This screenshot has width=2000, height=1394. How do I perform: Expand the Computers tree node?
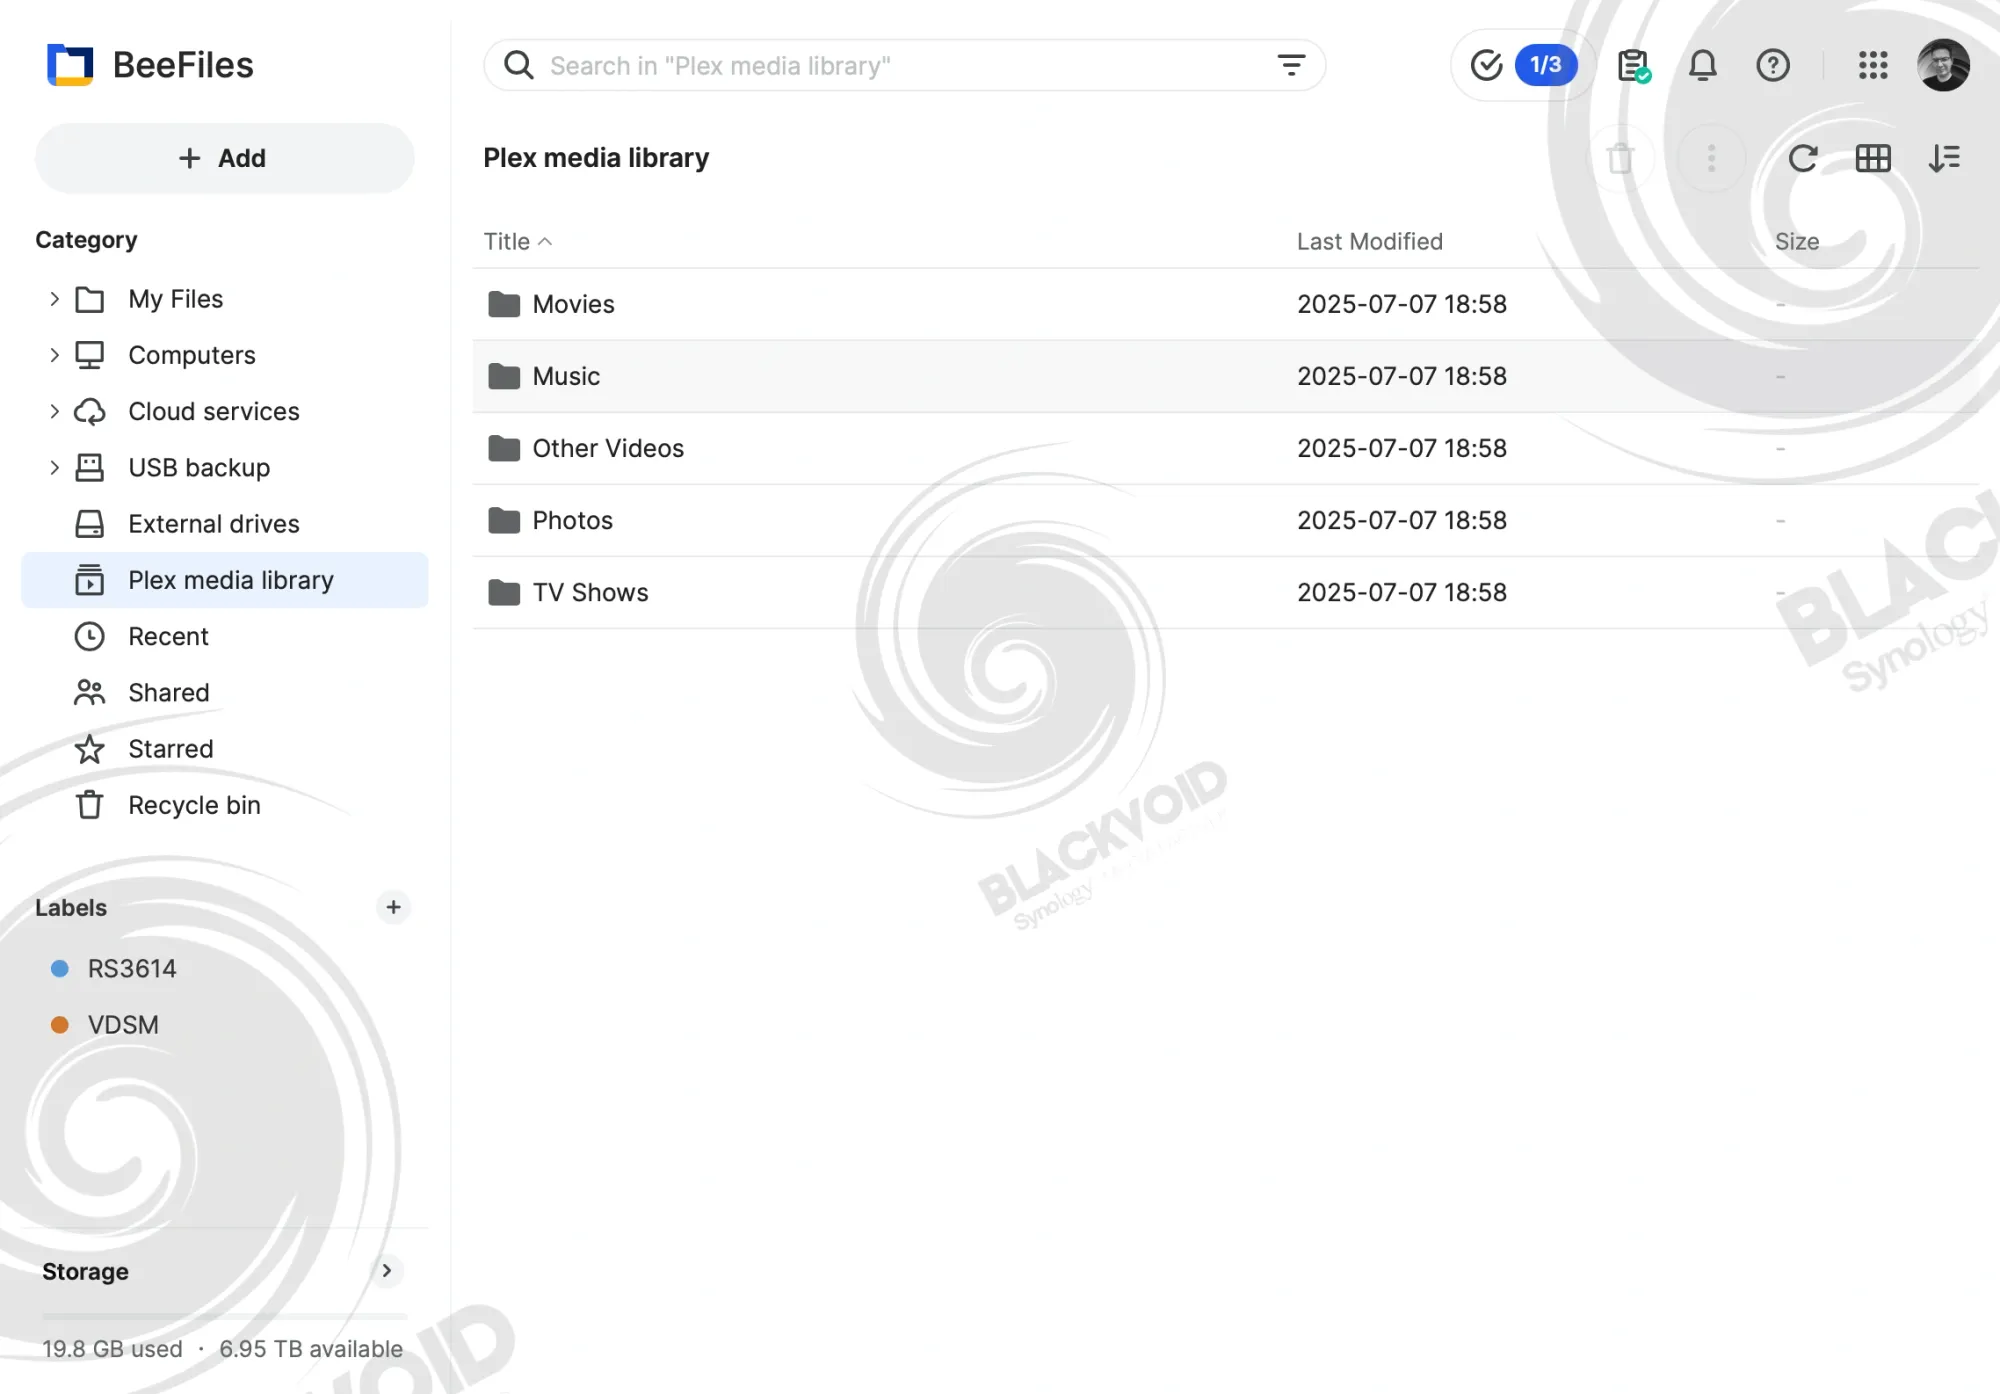coord(54,355)
